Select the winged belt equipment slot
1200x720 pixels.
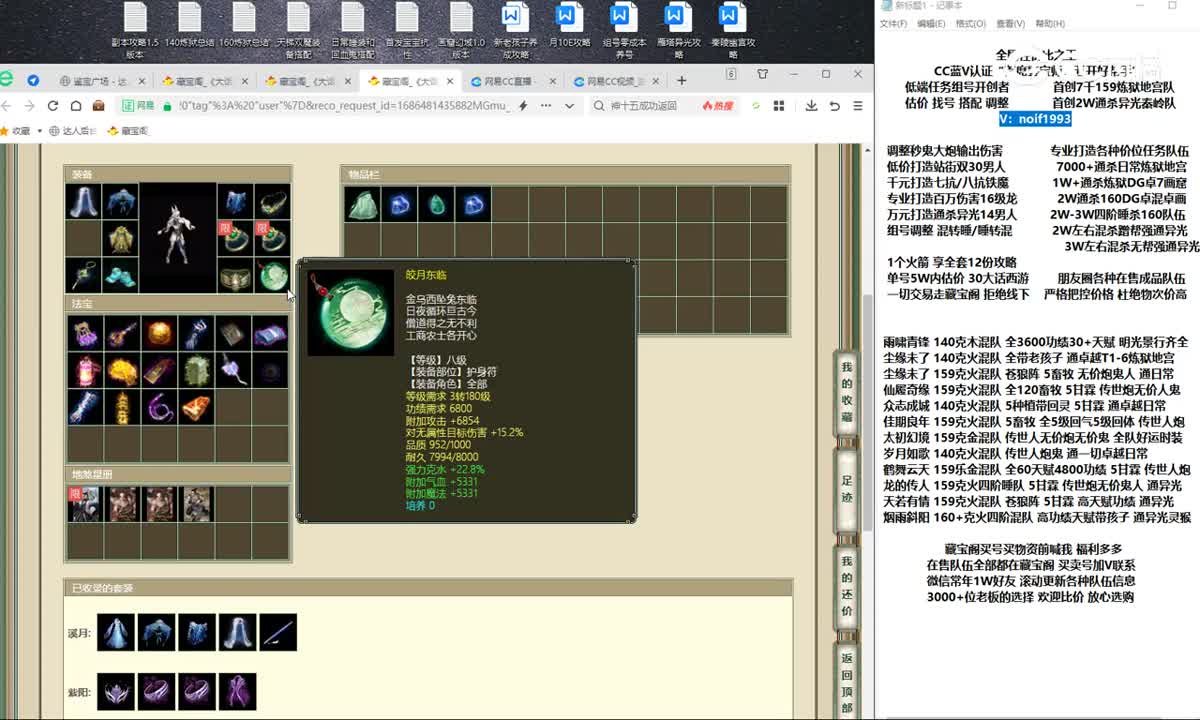[235, 276]
